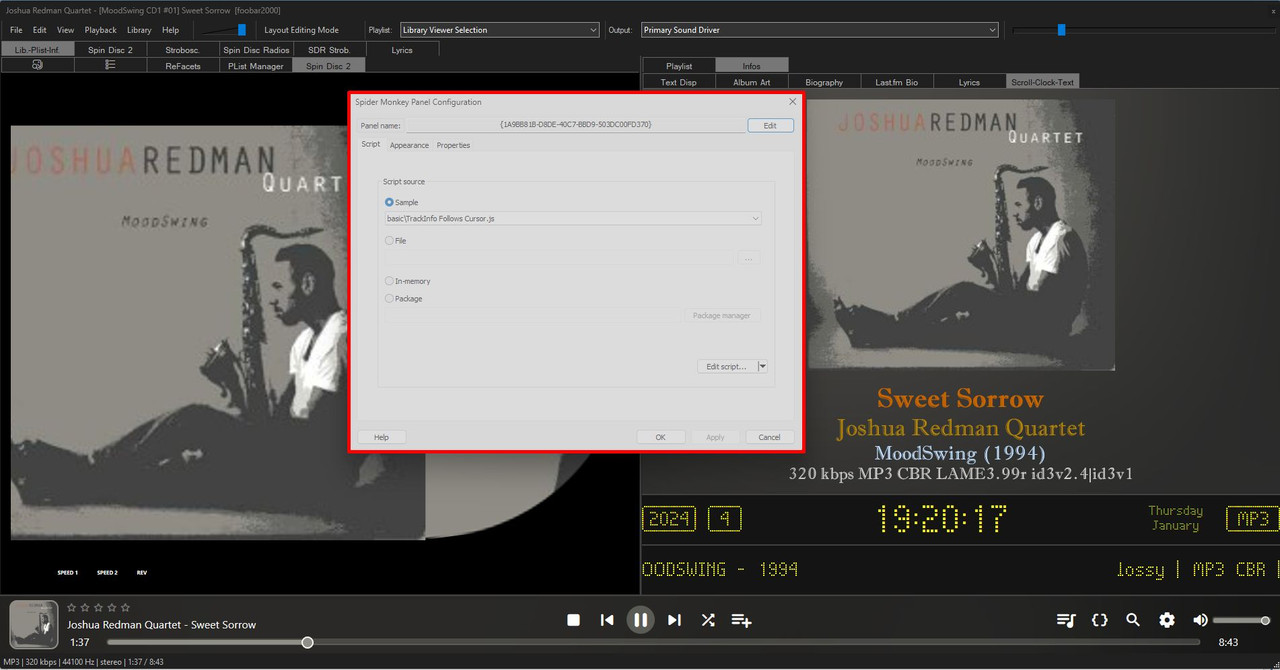Image resolution: width=1280 pixels, height=670 pixels.
Task: Open the playlist music-note icon
Action: click(1066, 620)
